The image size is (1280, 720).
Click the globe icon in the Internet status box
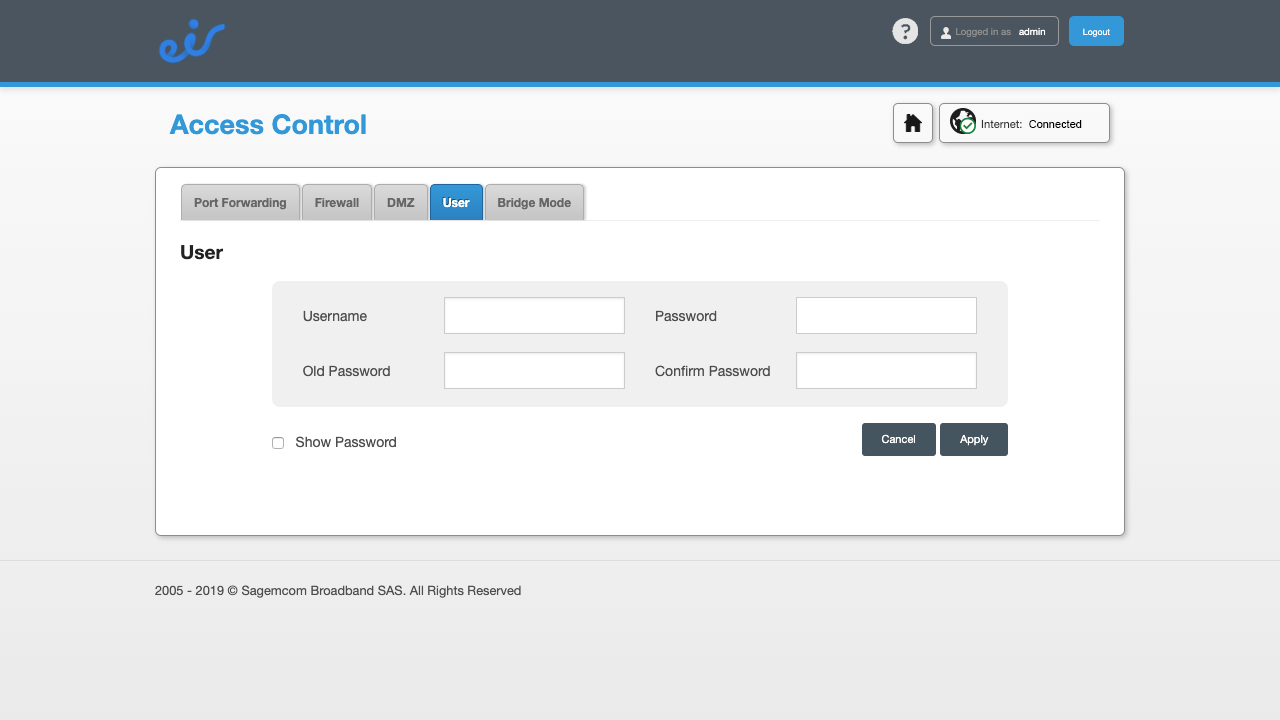[963, 122]
